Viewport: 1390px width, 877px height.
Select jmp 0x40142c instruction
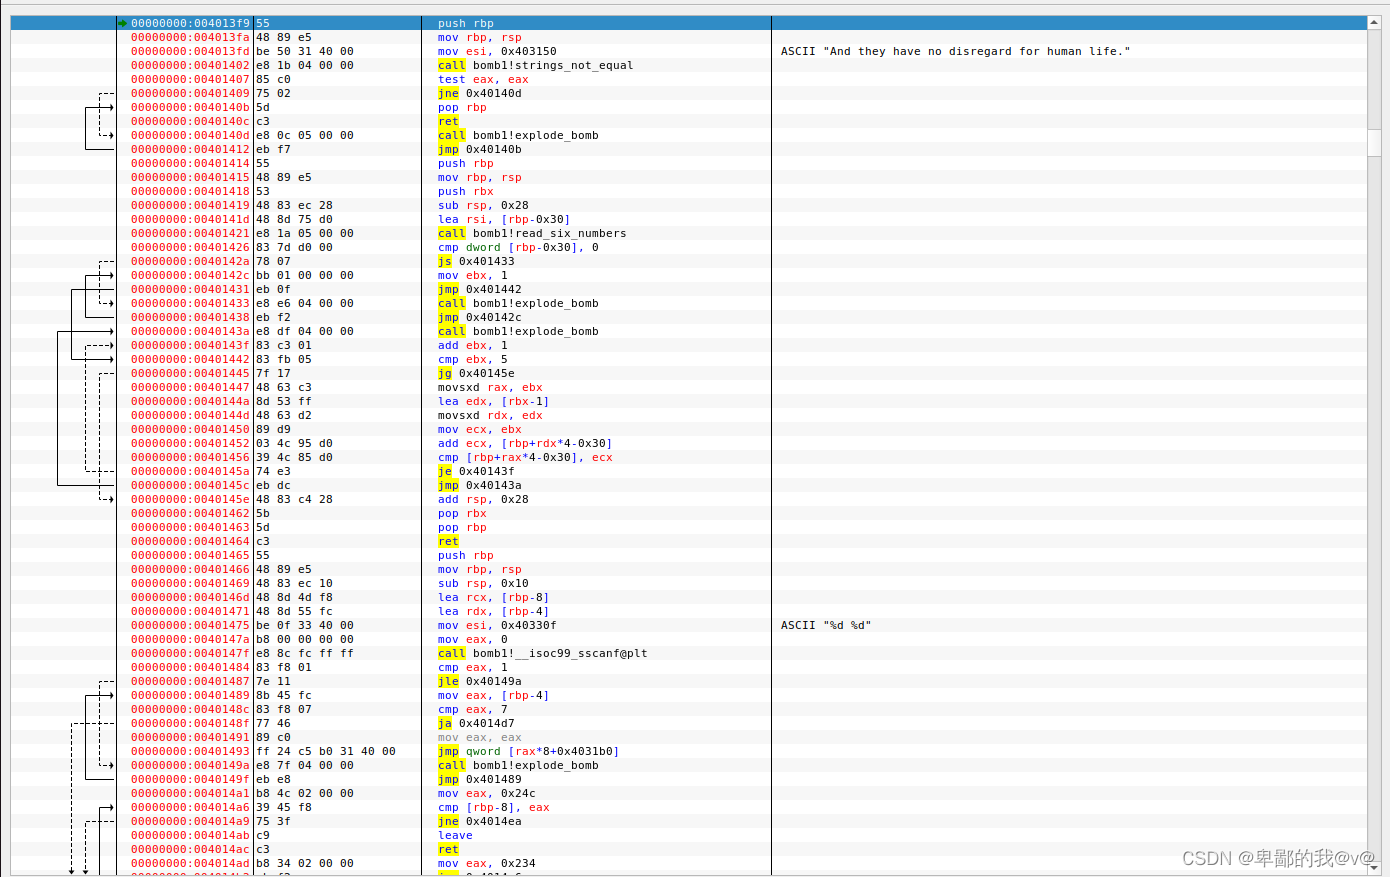[479, 317]
